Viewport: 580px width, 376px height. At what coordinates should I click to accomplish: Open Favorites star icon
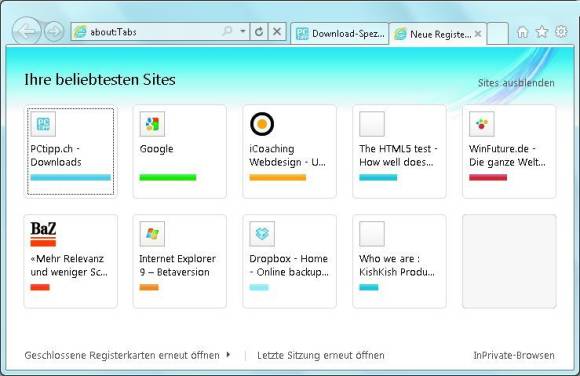tap(542, 32)
